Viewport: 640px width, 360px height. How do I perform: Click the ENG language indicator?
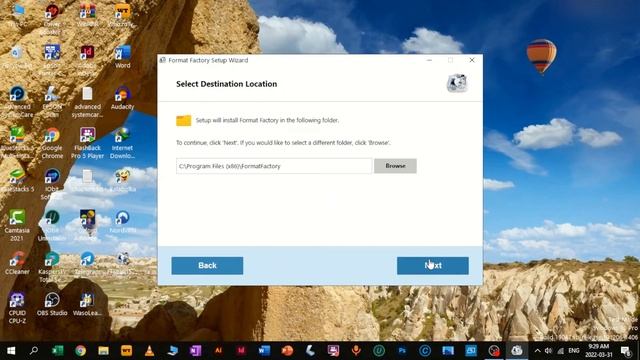573,351
